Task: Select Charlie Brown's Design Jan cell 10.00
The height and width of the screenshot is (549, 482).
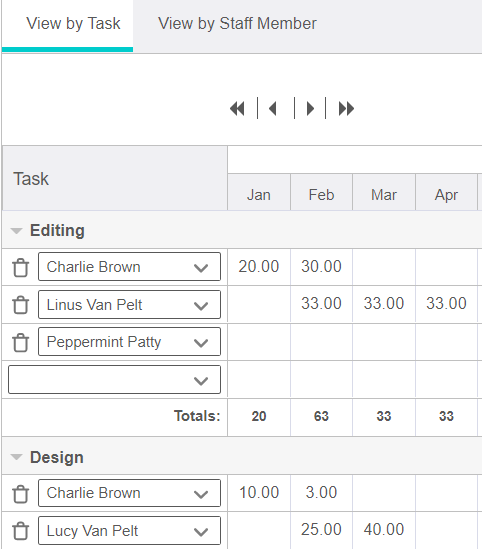Action: tap(259, 493)
